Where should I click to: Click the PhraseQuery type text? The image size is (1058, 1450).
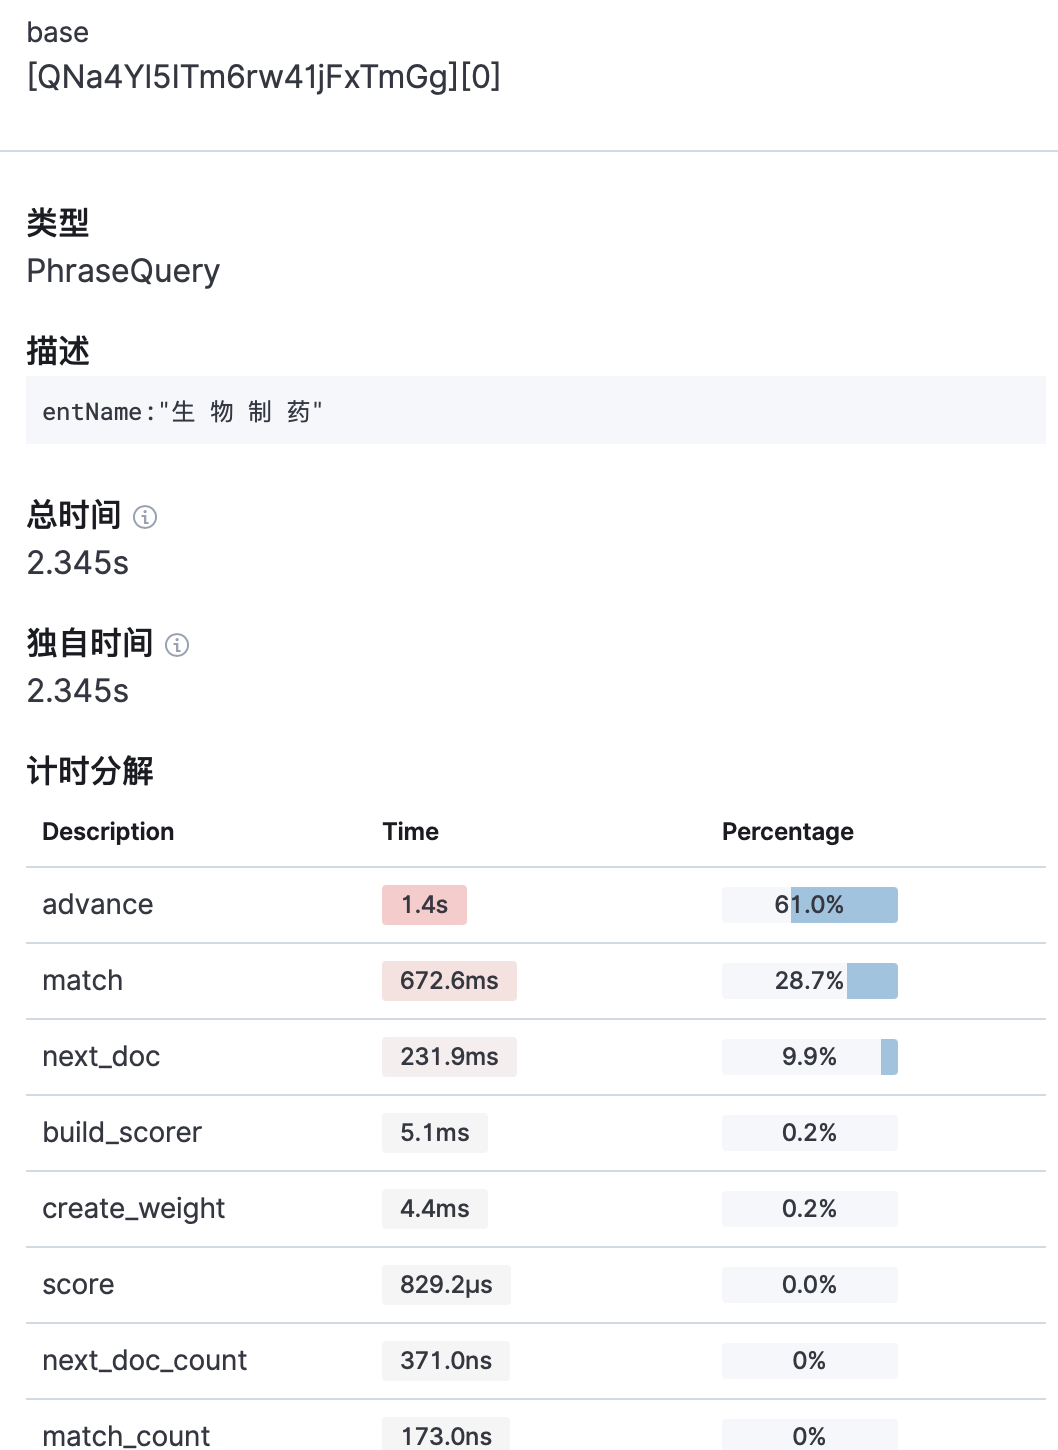point(123,271)
